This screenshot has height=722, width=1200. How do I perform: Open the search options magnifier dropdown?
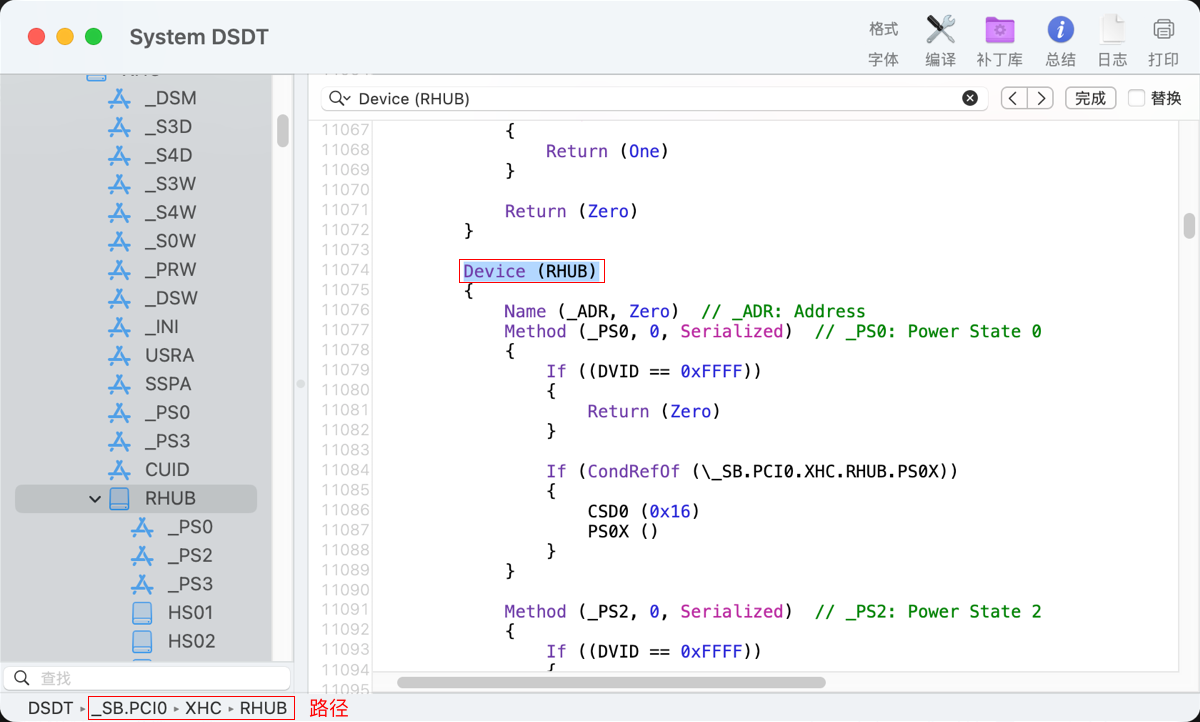coord(339,98)
